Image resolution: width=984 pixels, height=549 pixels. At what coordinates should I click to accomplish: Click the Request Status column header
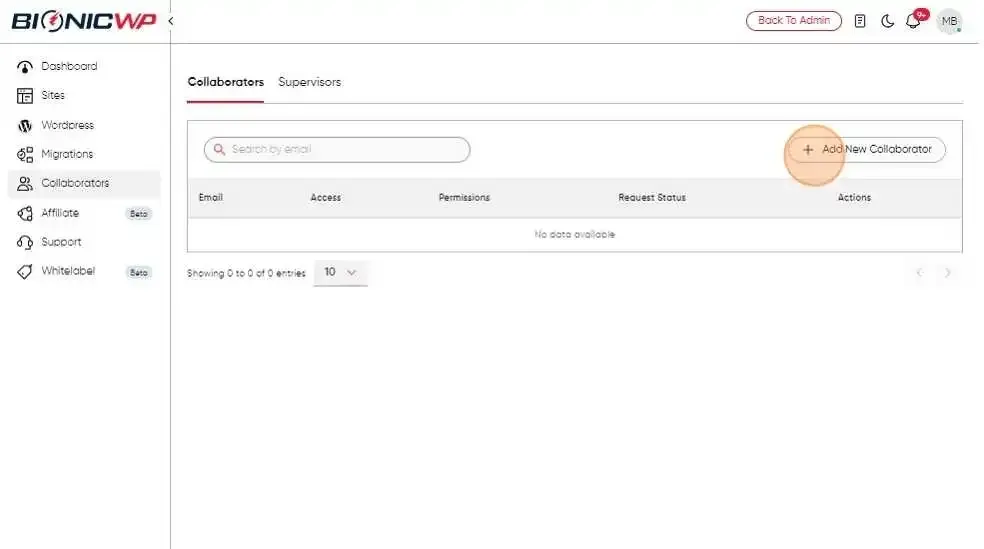pyautogui.click(x=651, y=197)
